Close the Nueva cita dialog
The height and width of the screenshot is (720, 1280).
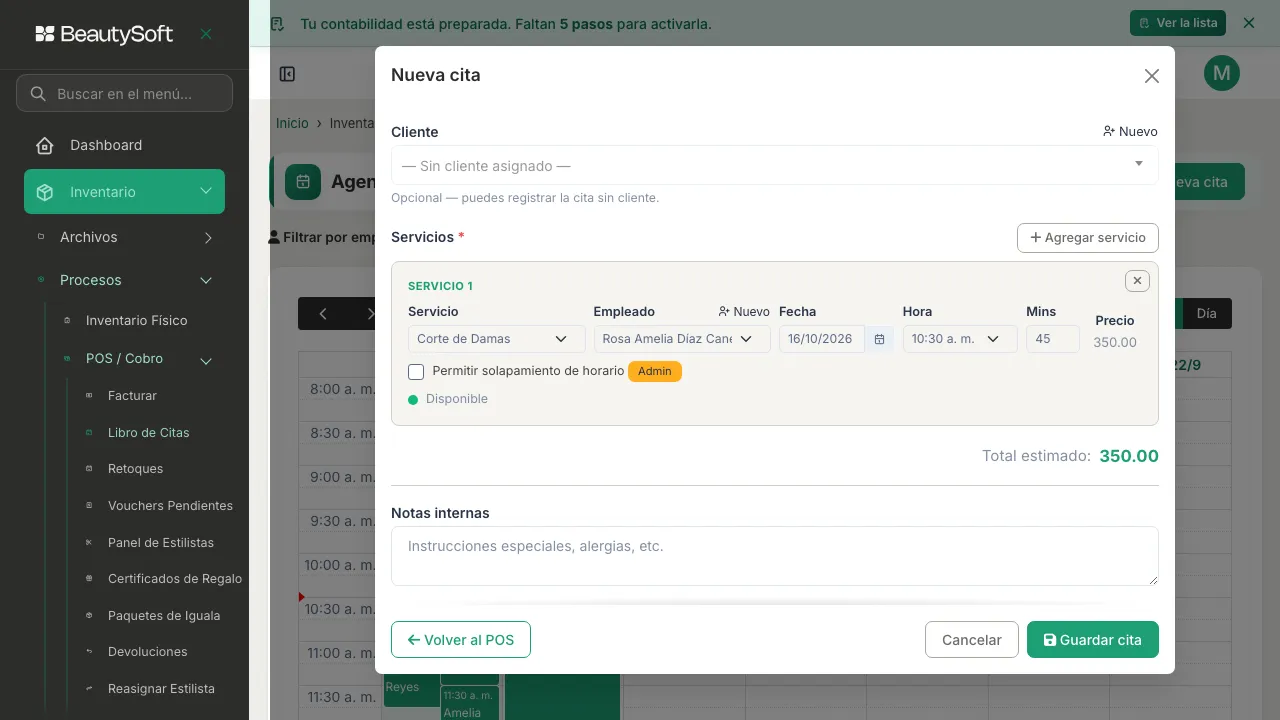(1152, 76)
